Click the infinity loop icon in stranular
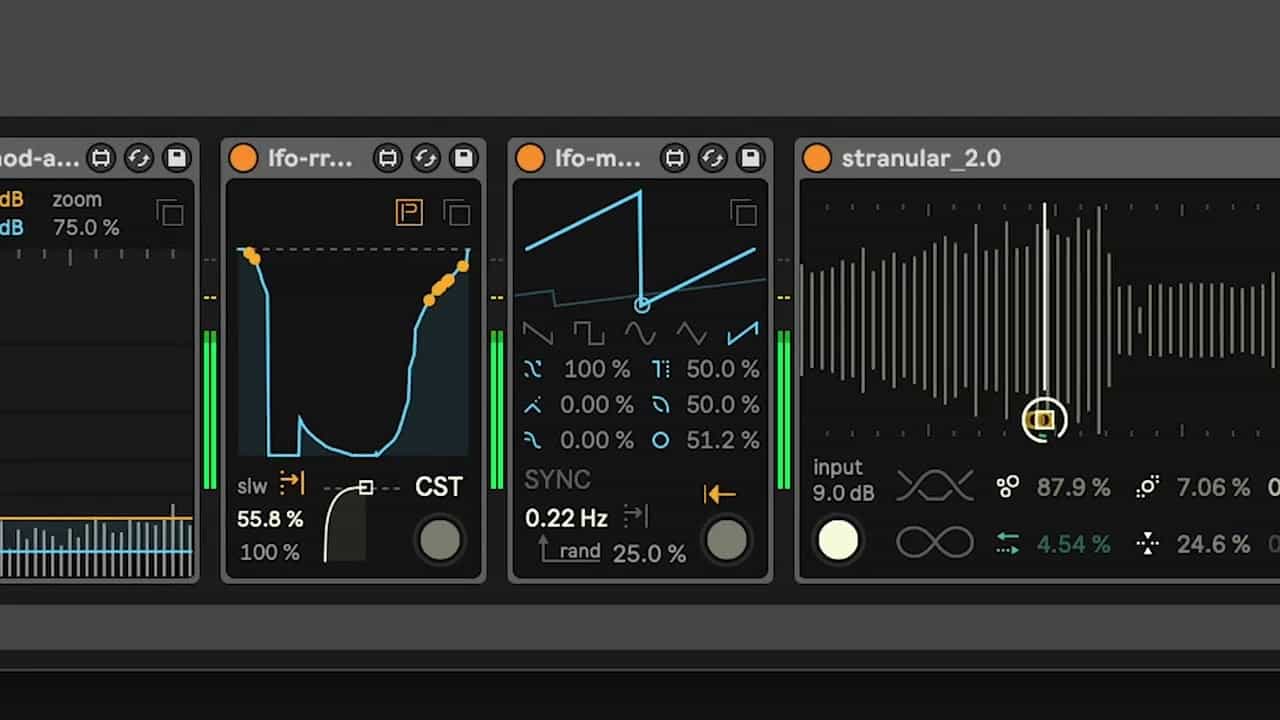This screenshot has height=720, width=1280. (x=934, y=543)
